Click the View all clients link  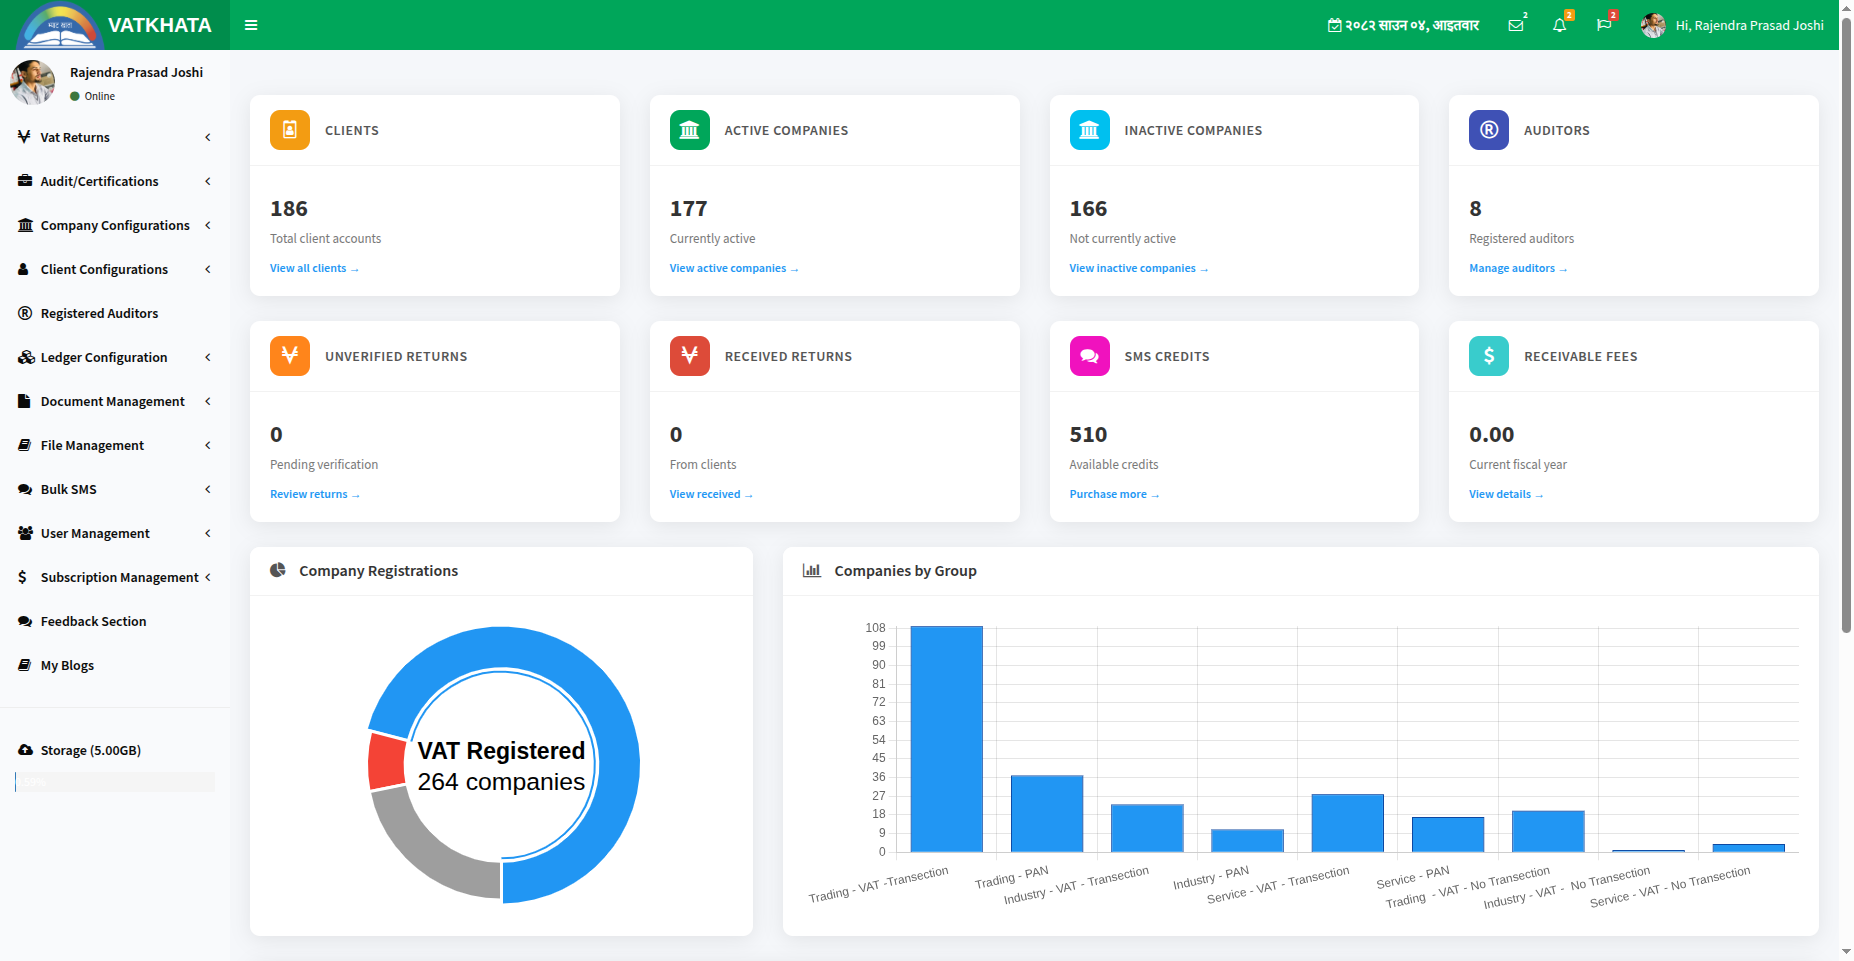click(314, 268)
